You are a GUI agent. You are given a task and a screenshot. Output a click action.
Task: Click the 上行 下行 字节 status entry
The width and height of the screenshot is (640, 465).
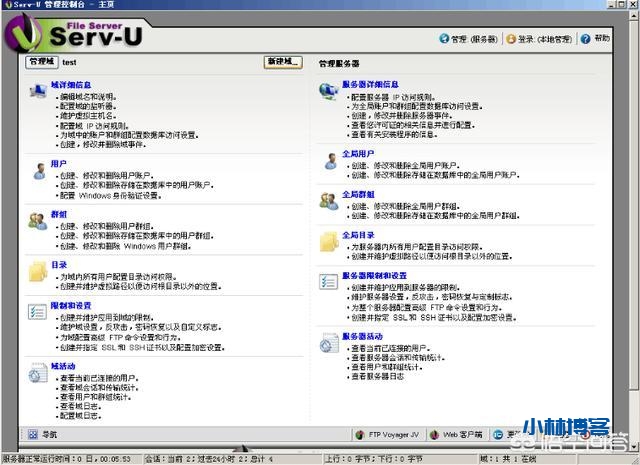[373, 459]
